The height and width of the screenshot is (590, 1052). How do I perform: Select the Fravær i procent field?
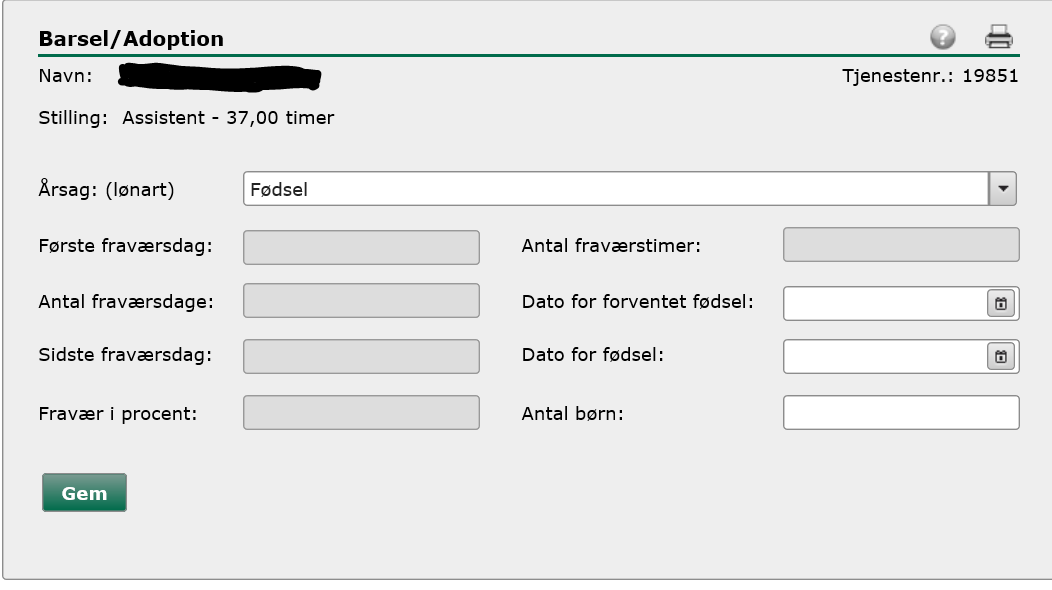361,413
